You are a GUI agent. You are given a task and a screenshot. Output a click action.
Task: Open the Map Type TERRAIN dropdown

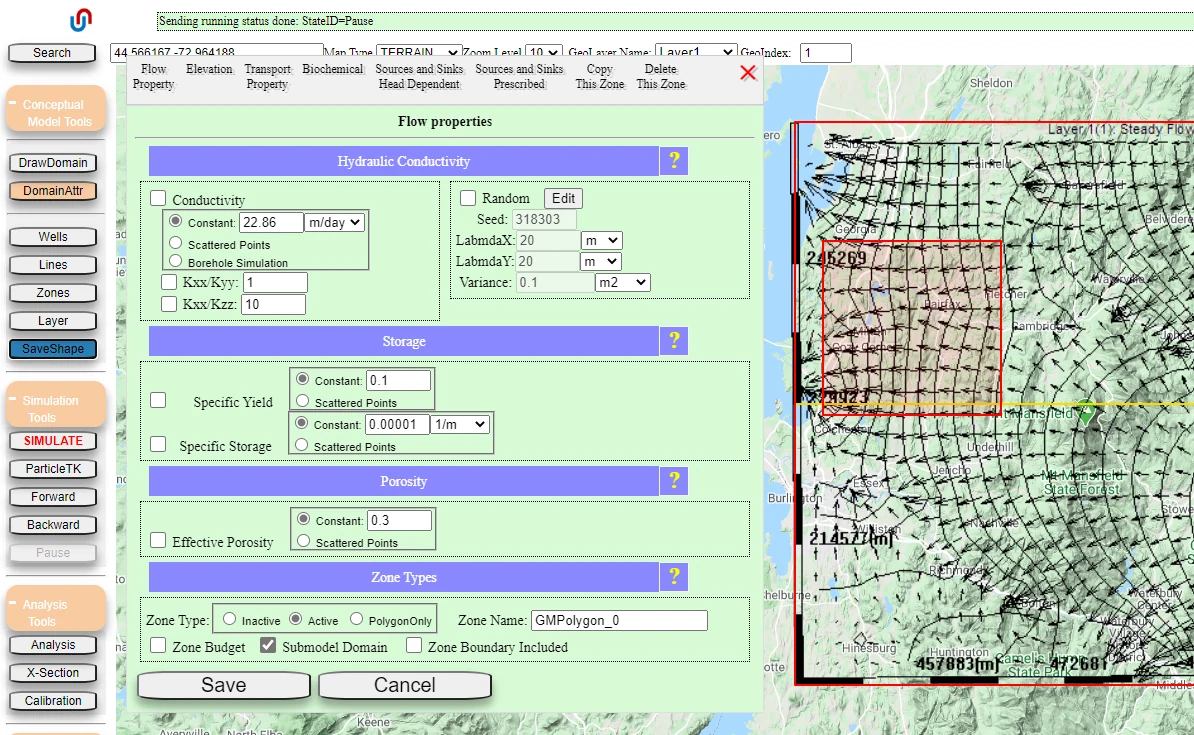tap(419, 52)
